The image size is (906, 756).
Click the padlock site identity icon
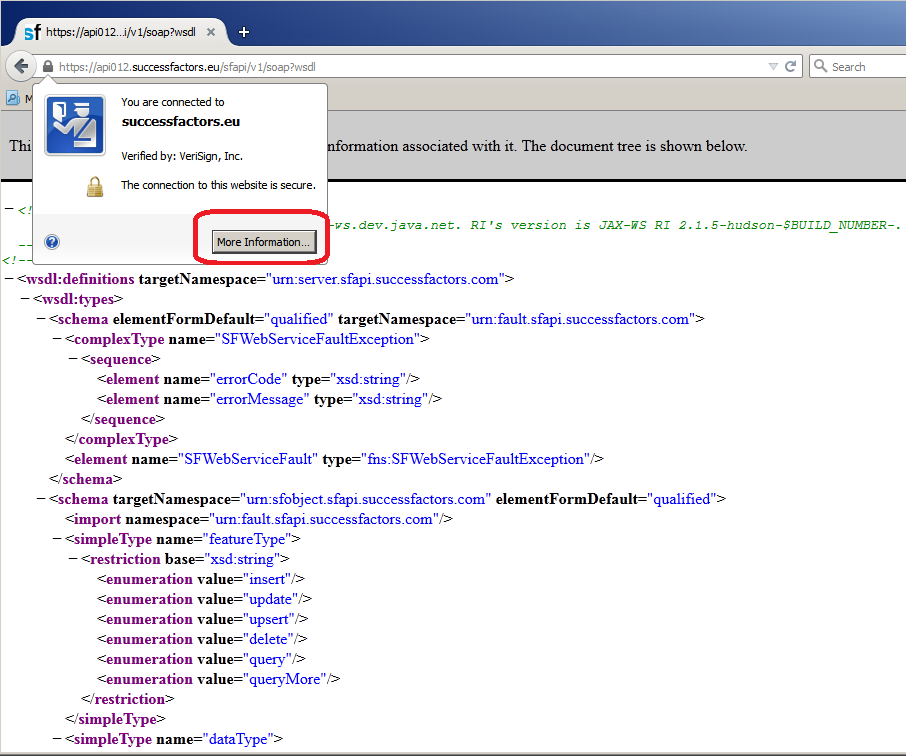click(47, 67)
